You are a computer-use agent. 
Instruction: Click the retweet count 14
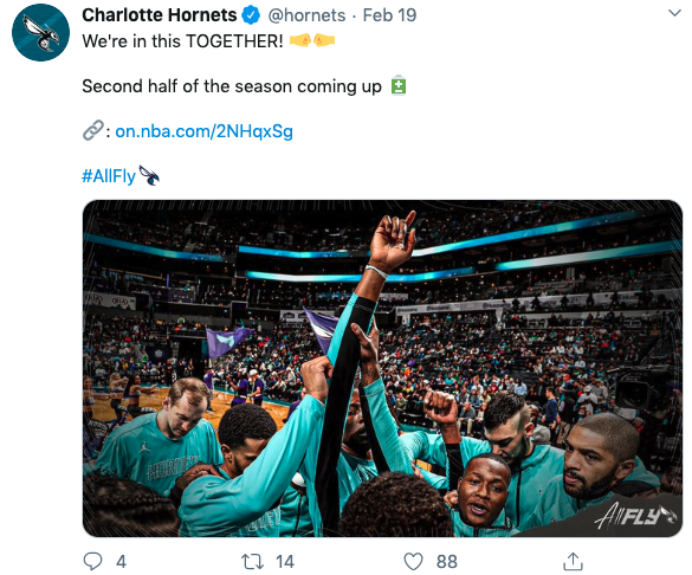285,562
